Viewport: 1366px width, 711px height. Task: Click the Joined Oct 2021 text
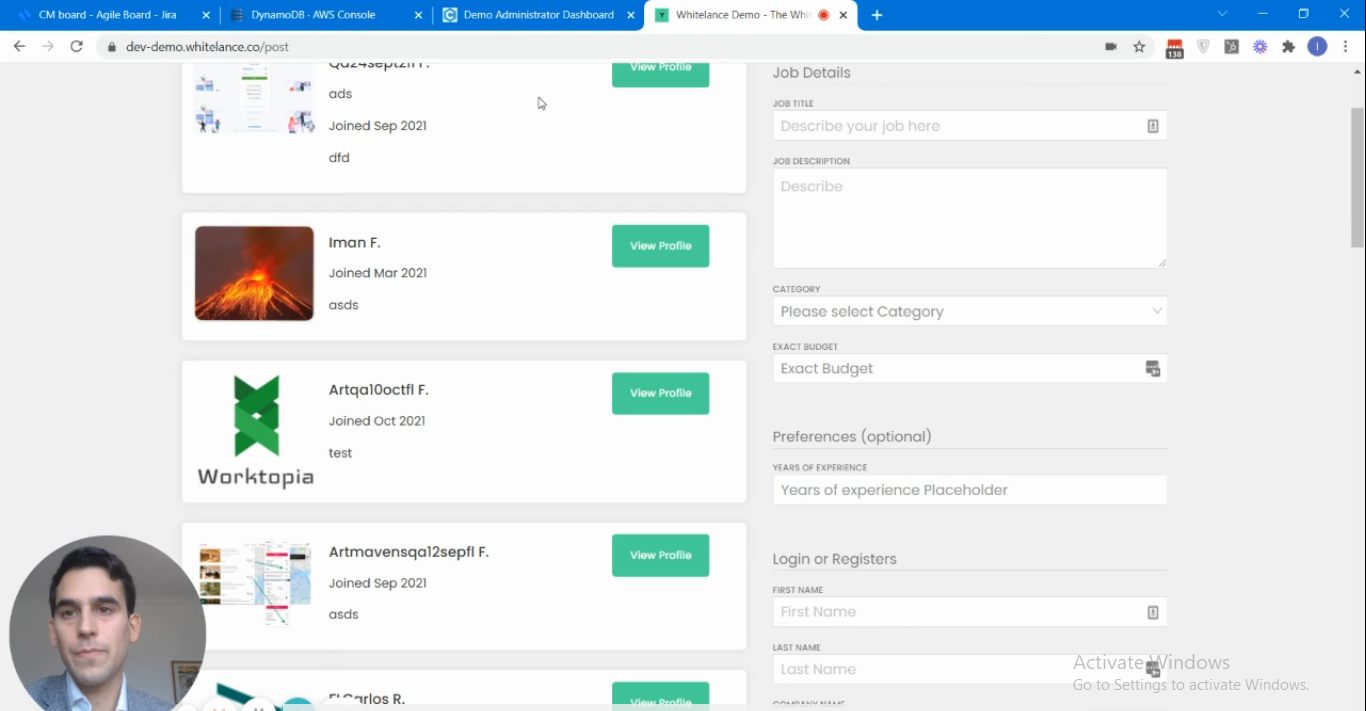(x=377, y=421)
